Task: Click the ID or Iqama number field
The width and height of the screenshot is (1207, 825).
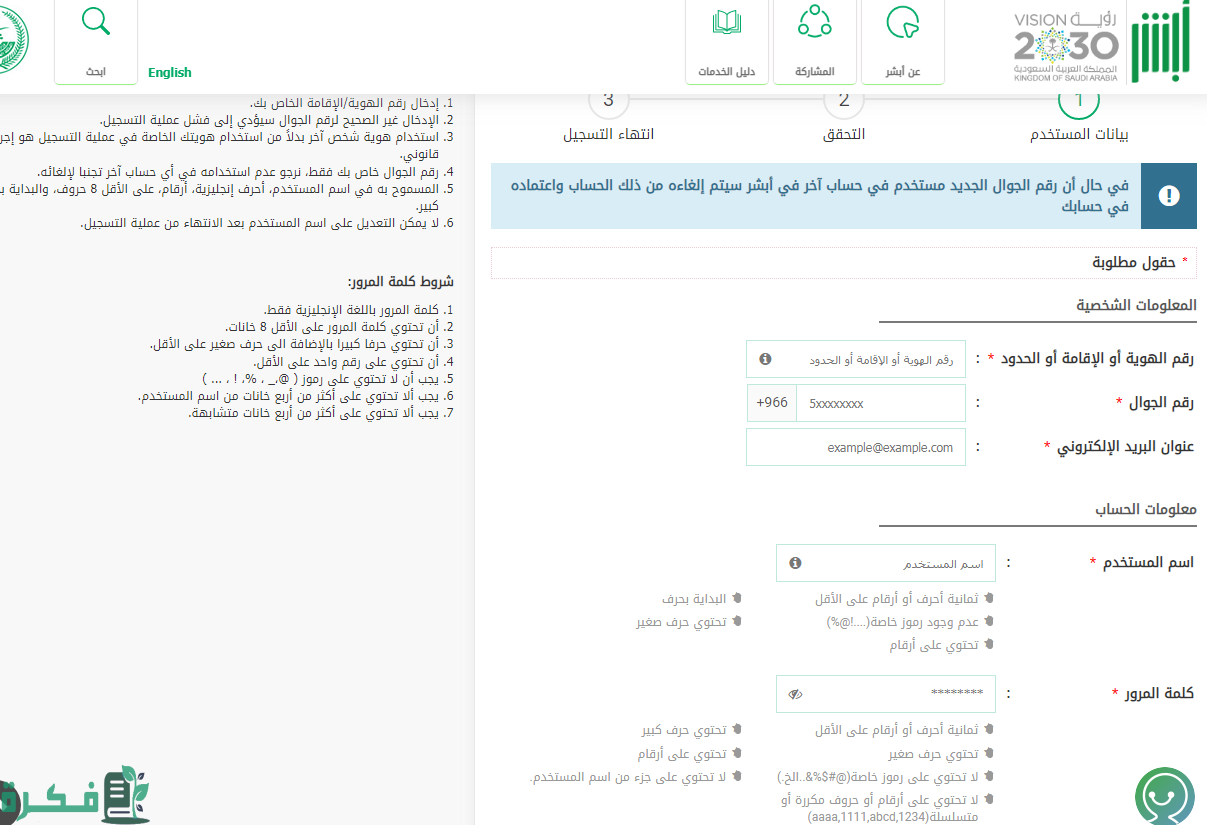Action: pyautogui.click(x=866, y=358)
